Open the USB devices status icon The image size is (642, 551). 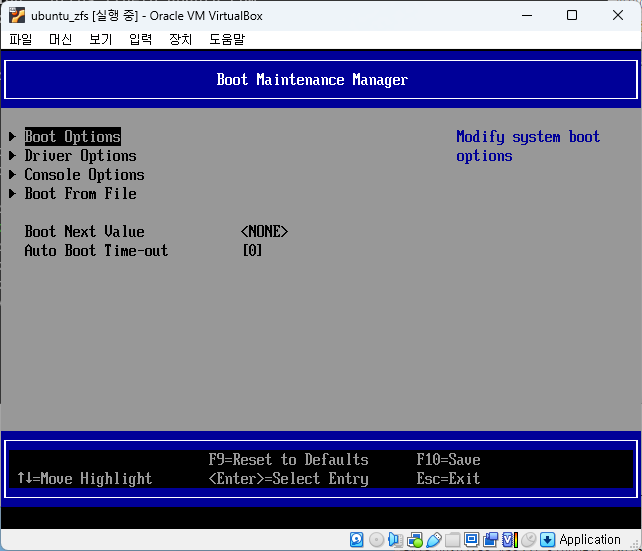[x=433, y=539]
